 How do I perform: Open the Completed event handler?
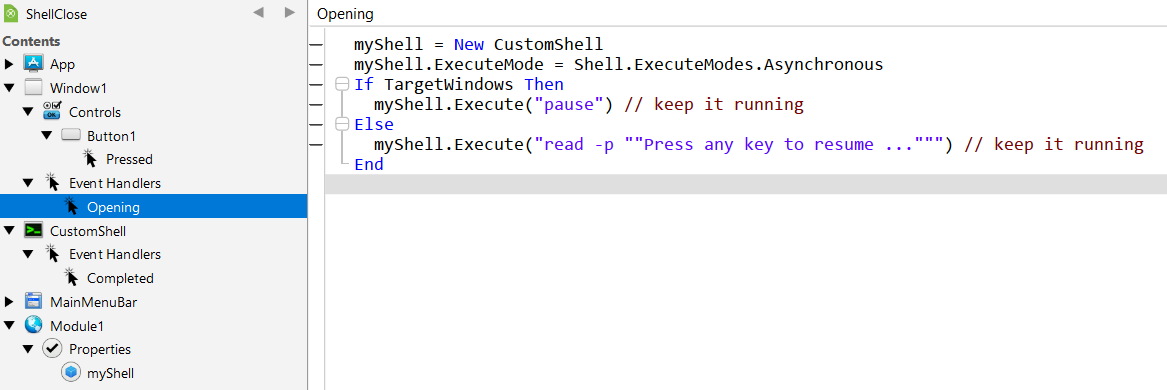coord(121,278)
